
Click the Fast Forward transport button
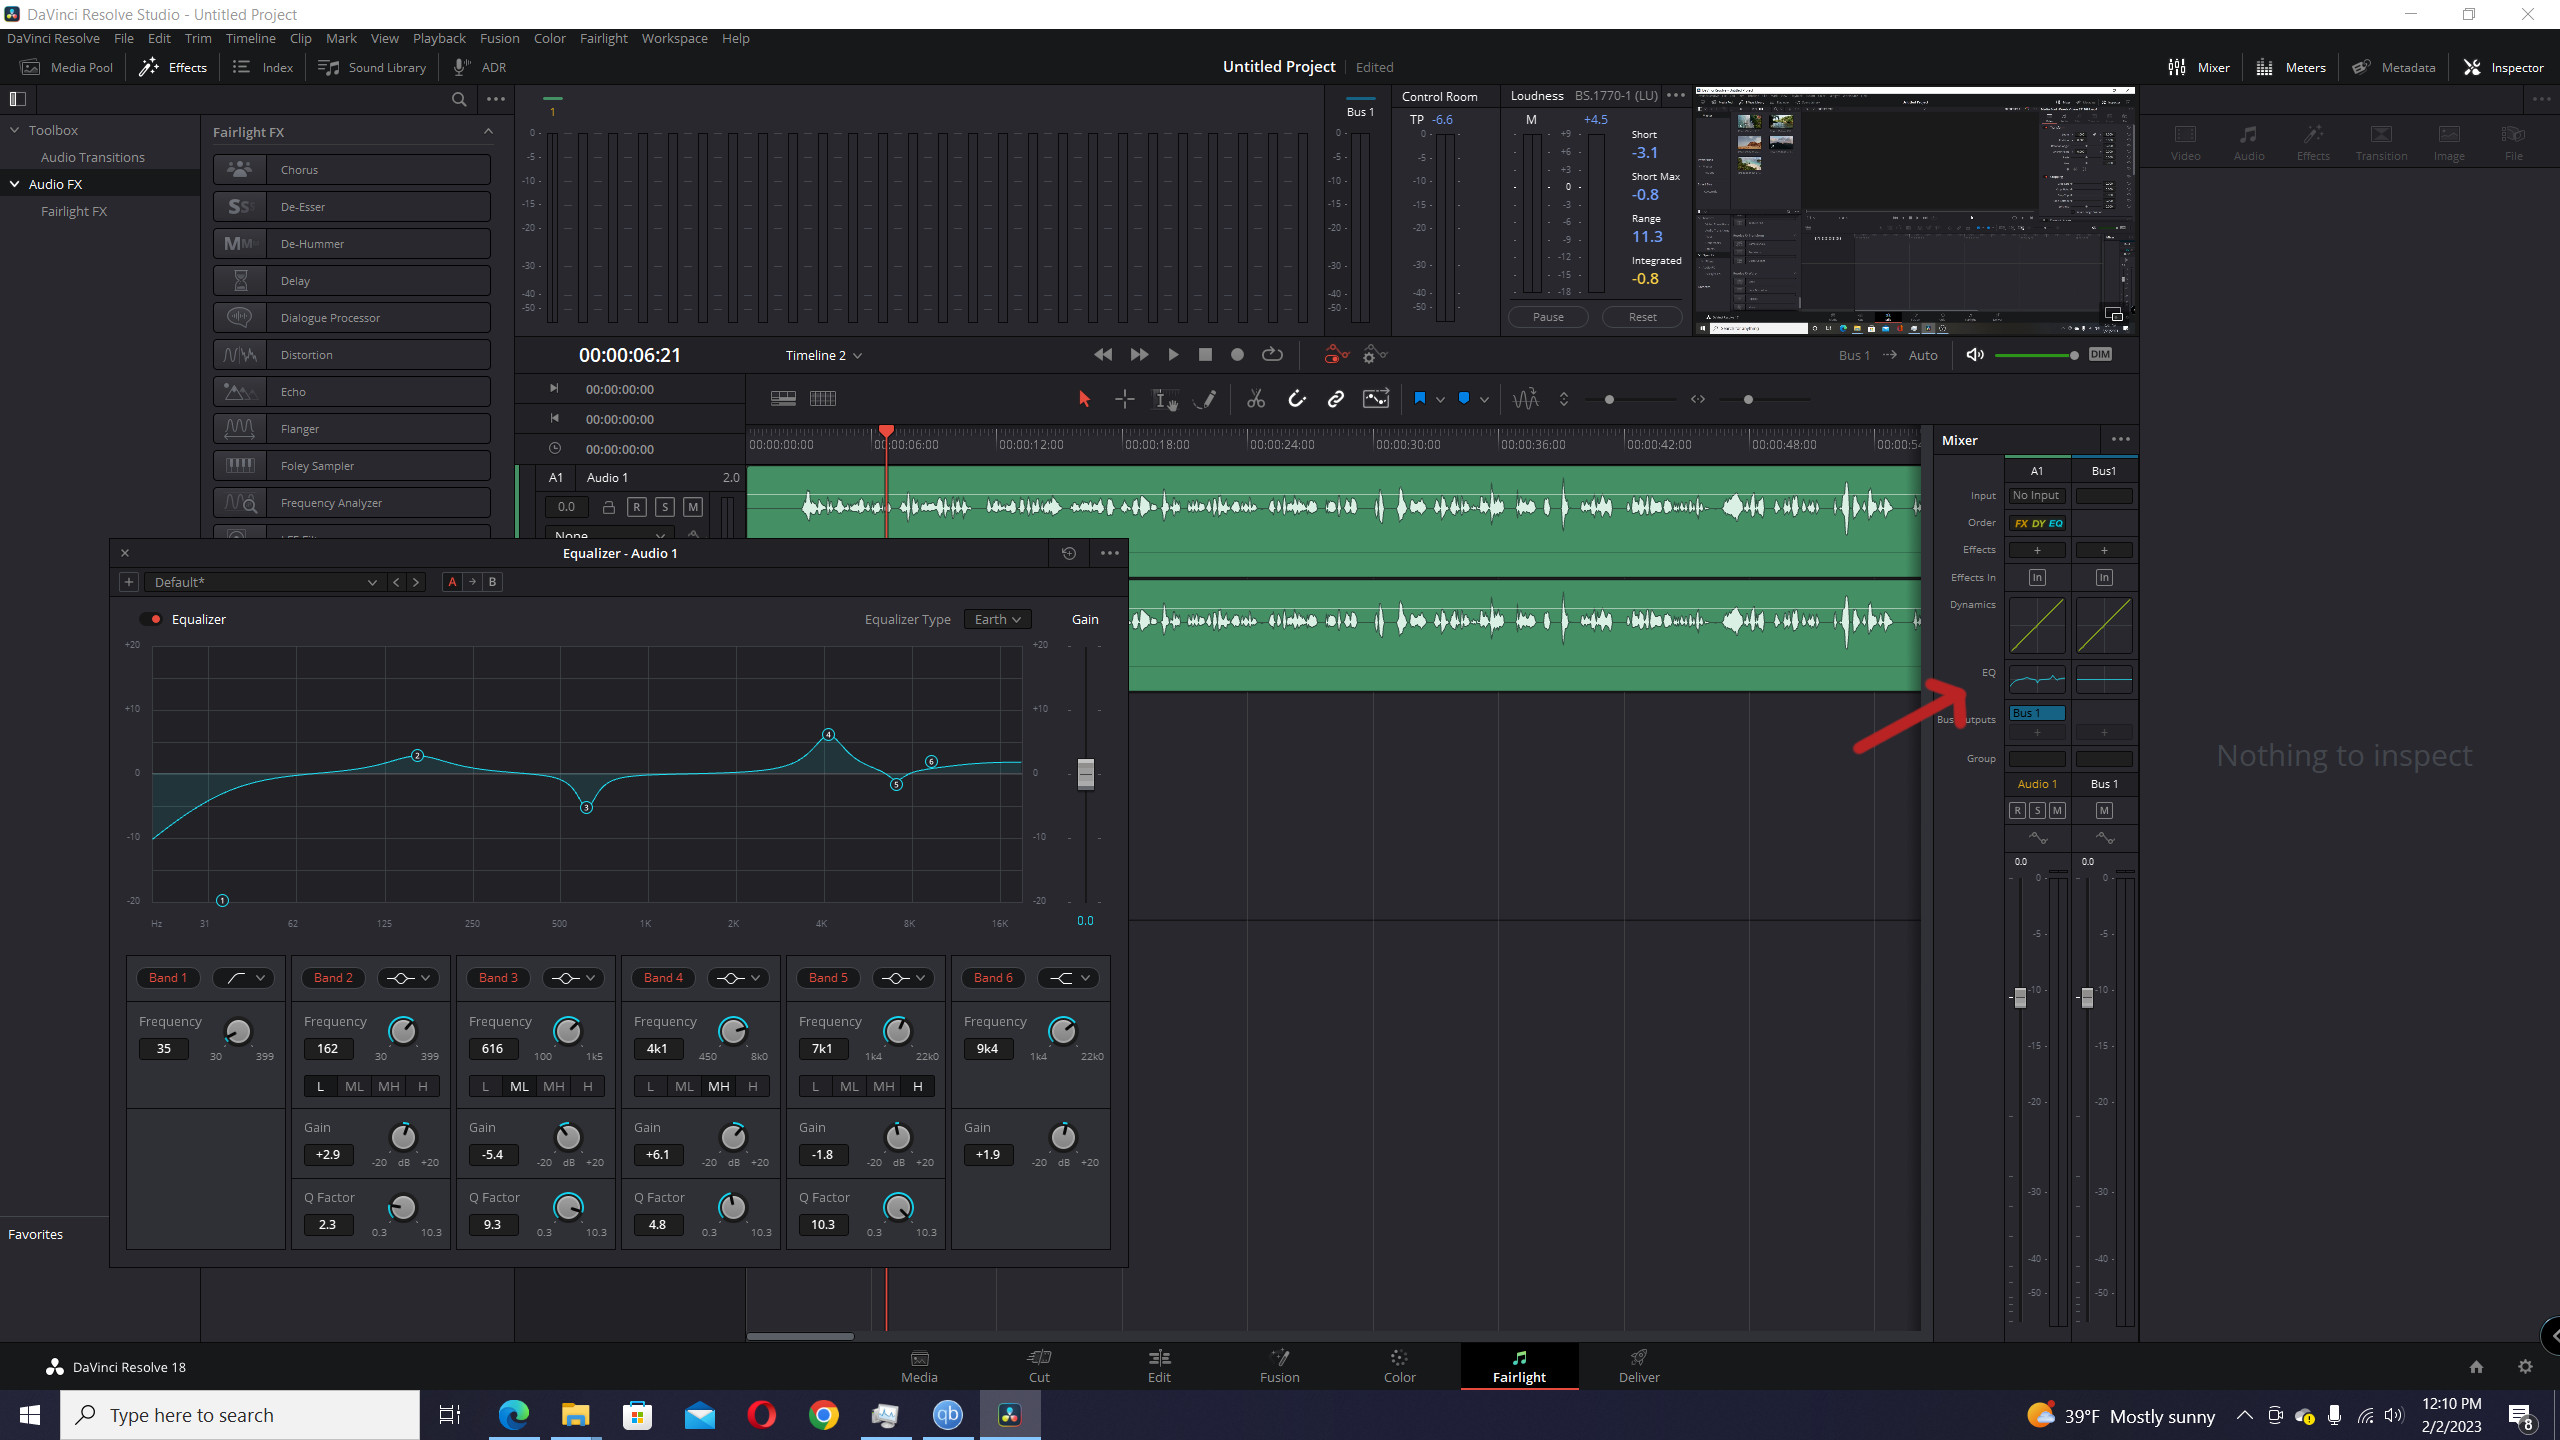click(1139, 355)
